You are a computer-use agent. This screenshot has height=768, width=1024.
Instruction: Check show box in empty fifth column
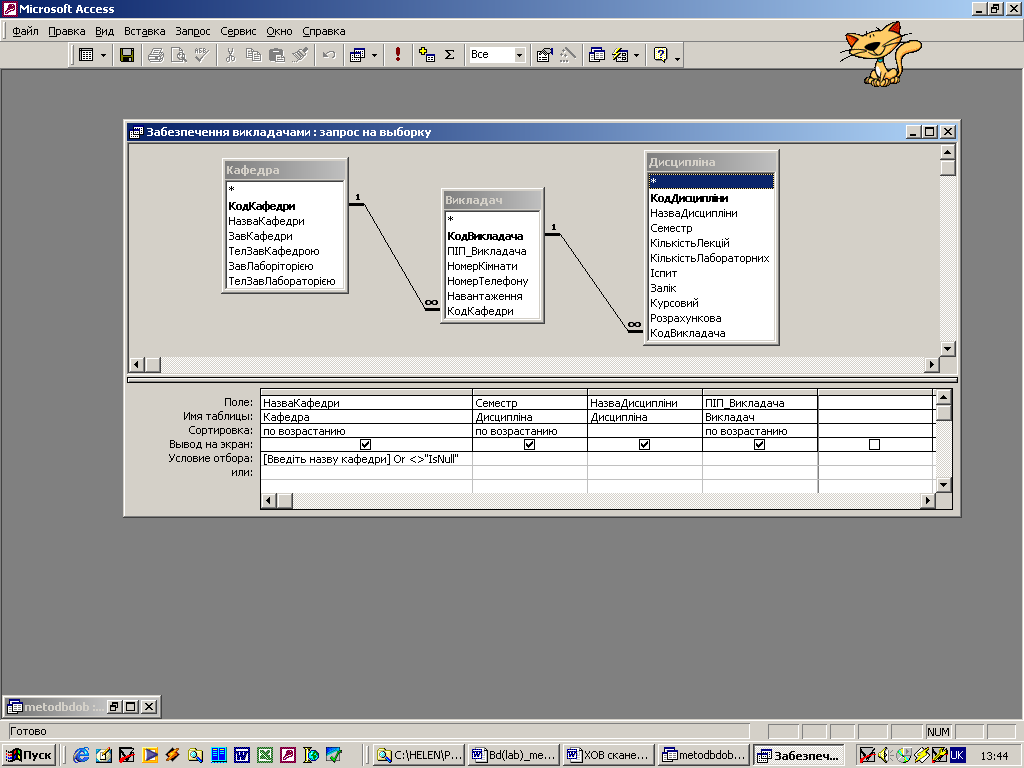pos(874,445)
